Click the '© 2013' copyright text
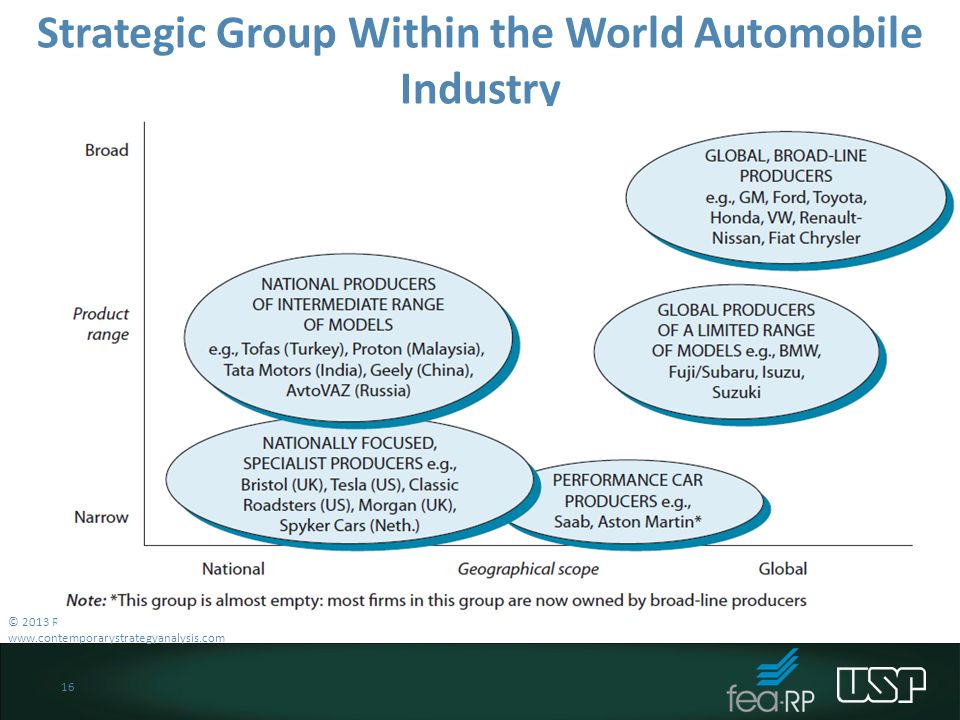 click(32, 622)
